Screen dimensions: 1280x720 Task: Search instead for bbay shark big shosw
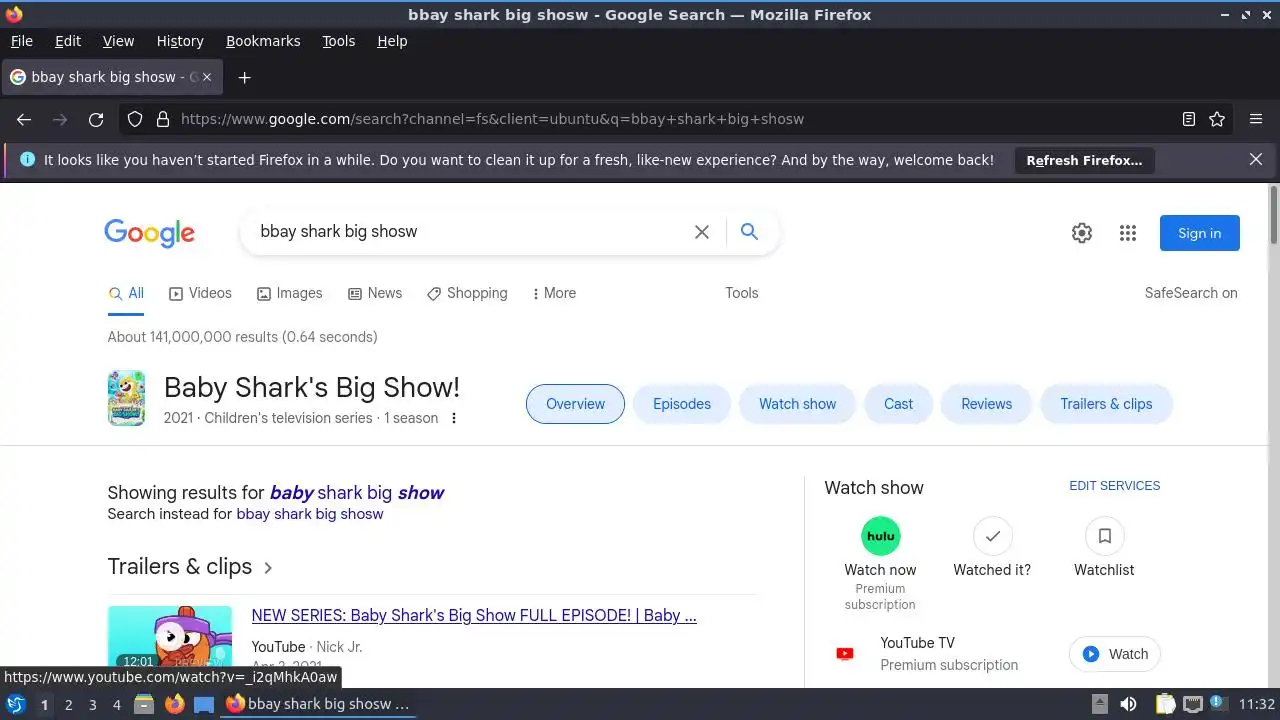[x=310, y=514]
